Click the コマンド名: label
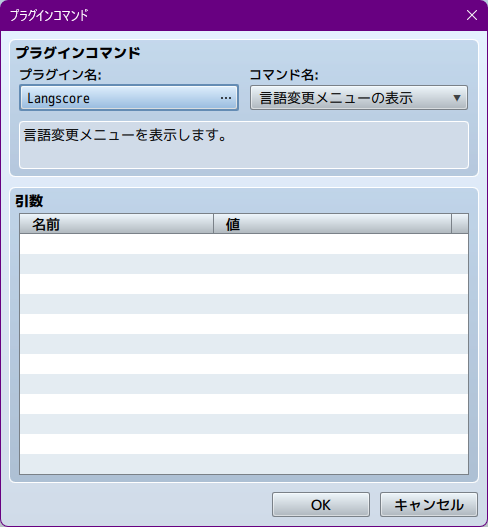The image size is (488, 527). click(x=284, y=74)
